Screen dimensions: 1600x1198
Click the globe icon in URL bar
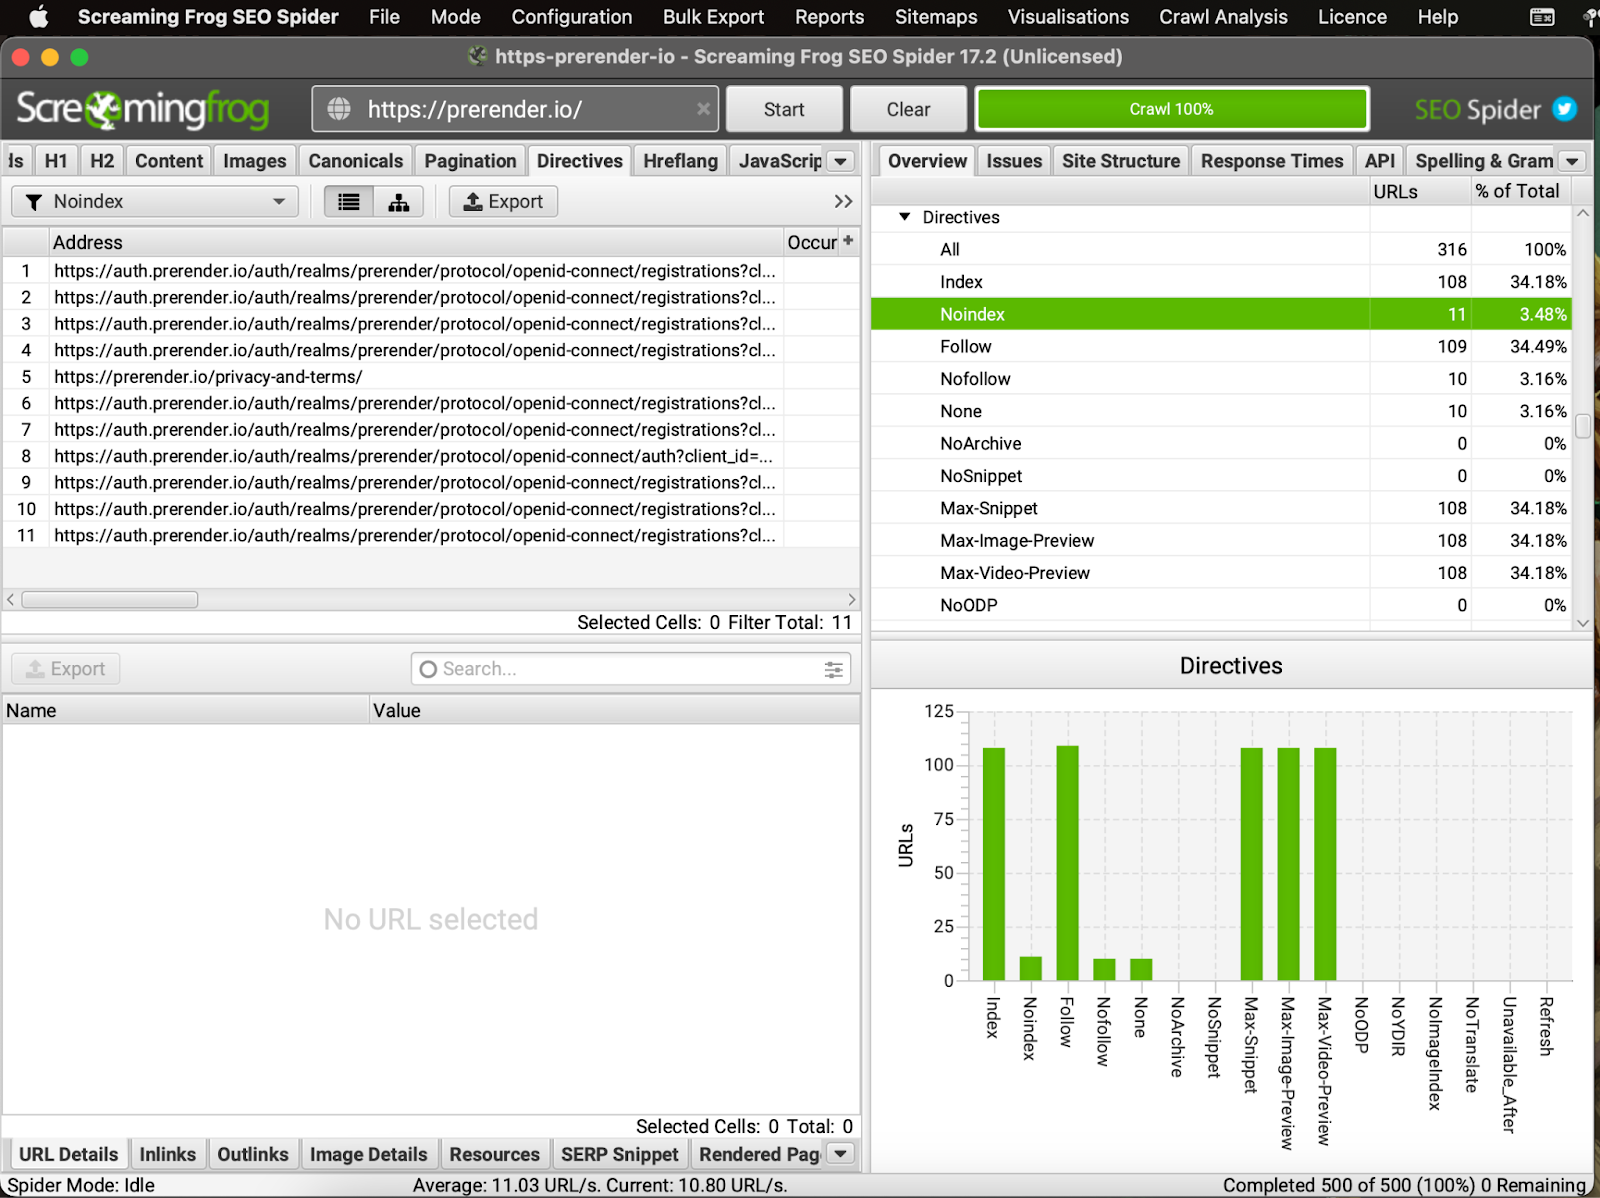point(340,109)
